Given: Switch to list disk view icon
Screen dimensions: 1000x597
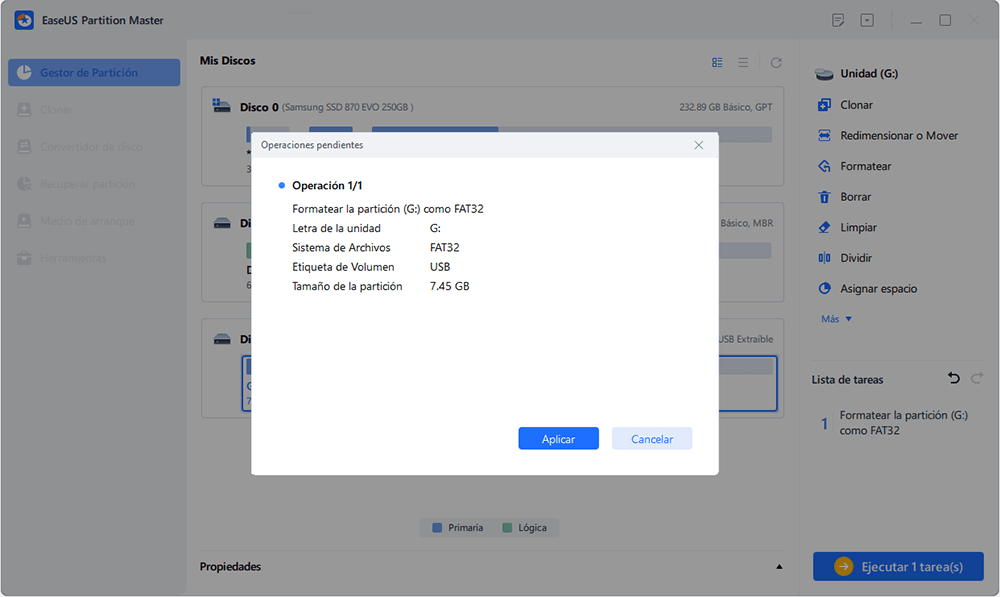Looking at the screenshot, I should coord(743,63).
